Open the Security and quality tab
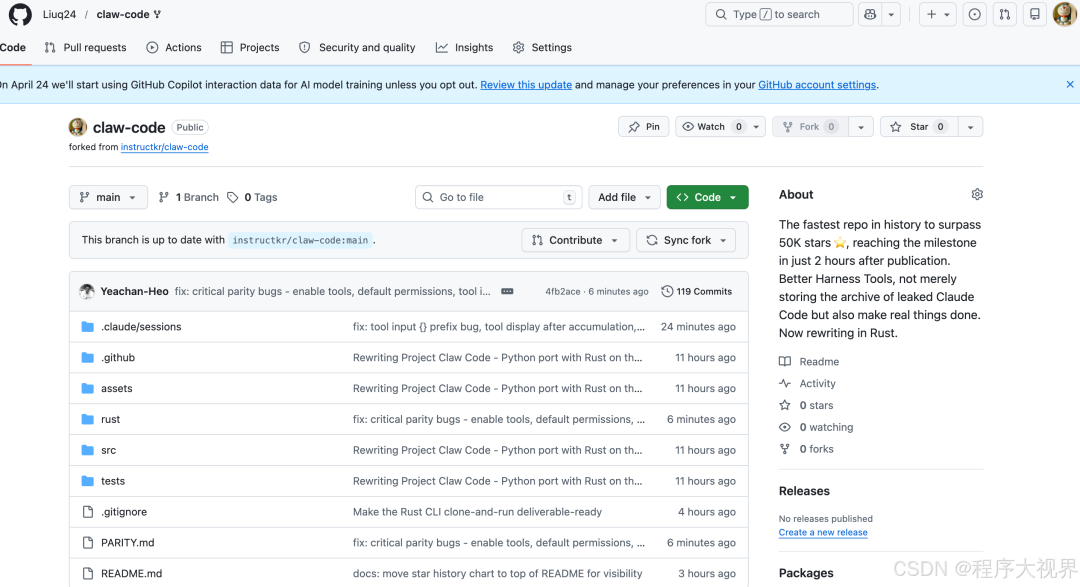Screen dimensions: 1080x587 pos(357,47)
